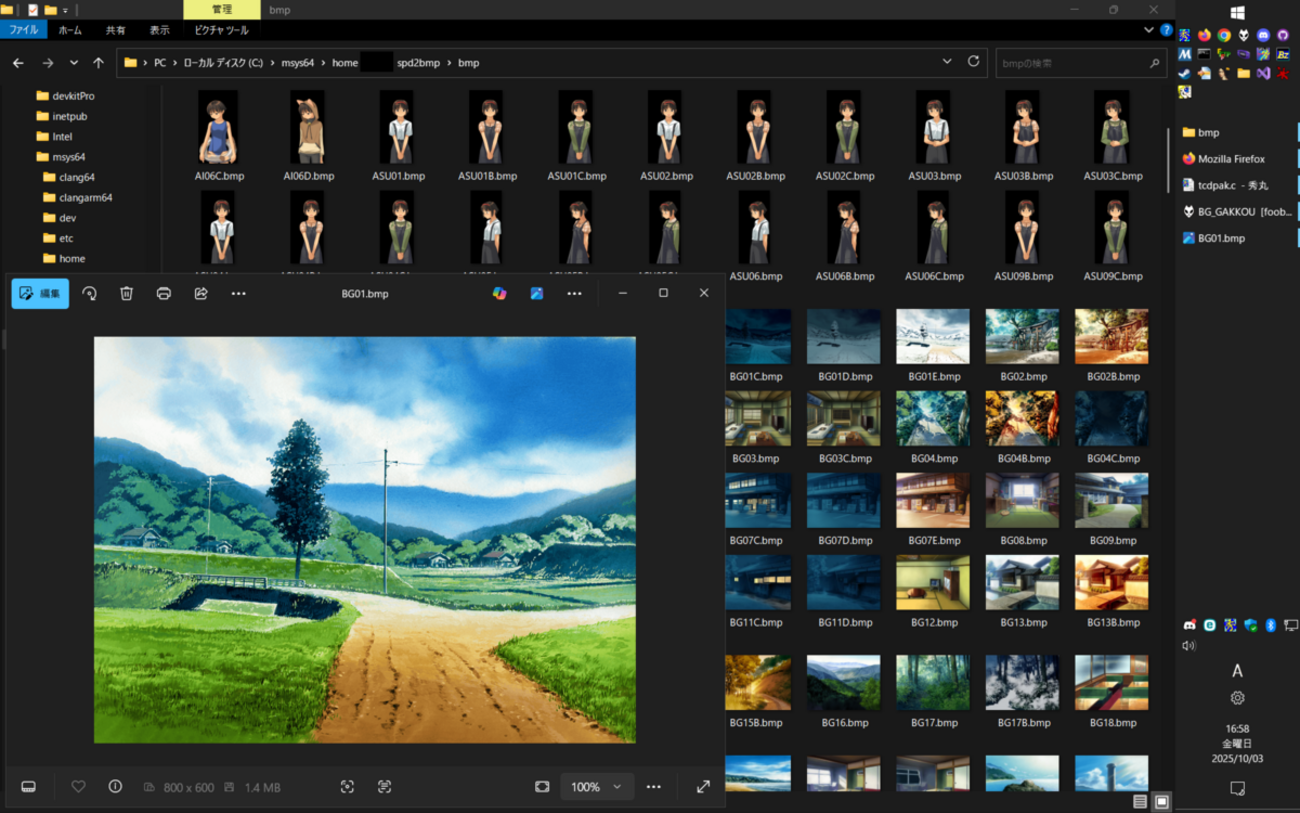Open the ファイル menu tab
The height and width of the screenshot is (813, 1300).
(x=23, y=30)
